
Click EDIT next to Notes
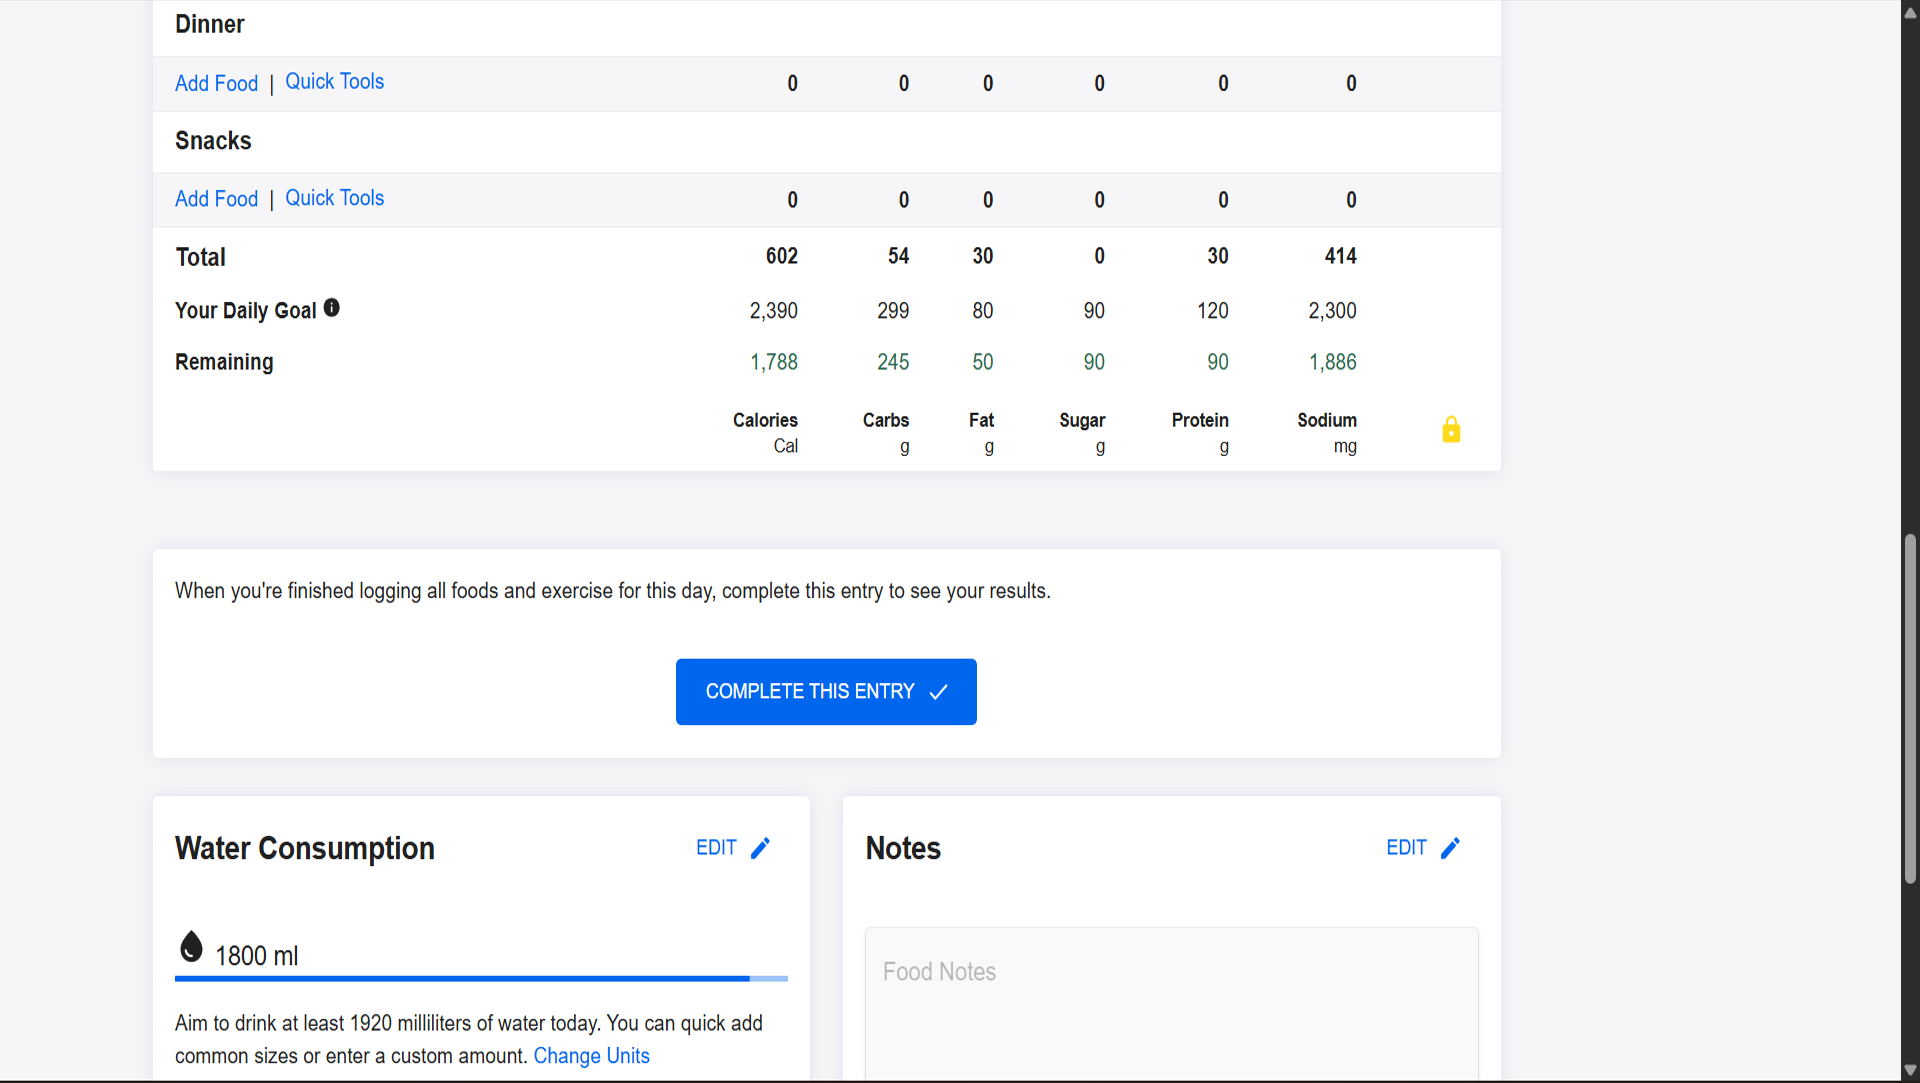1406,848
